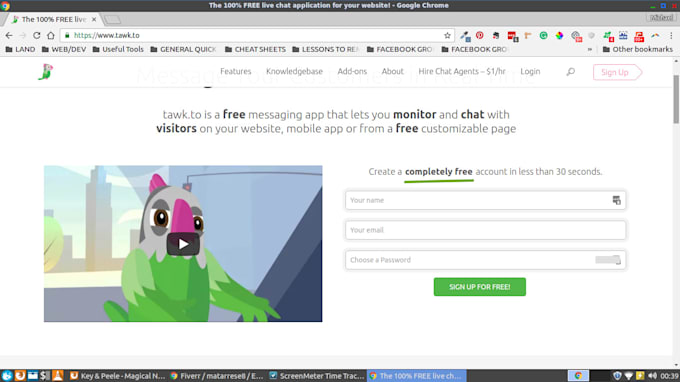Click the page vertical scrollbar thumb
This screenshot has width=680, height=382.
point(676,98)
